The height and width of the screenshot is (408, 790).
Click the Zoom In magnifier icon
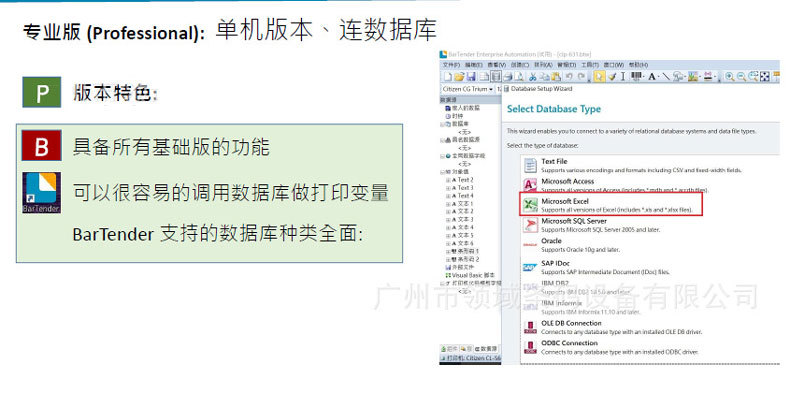pyautogui.click(x=730, y=77)
